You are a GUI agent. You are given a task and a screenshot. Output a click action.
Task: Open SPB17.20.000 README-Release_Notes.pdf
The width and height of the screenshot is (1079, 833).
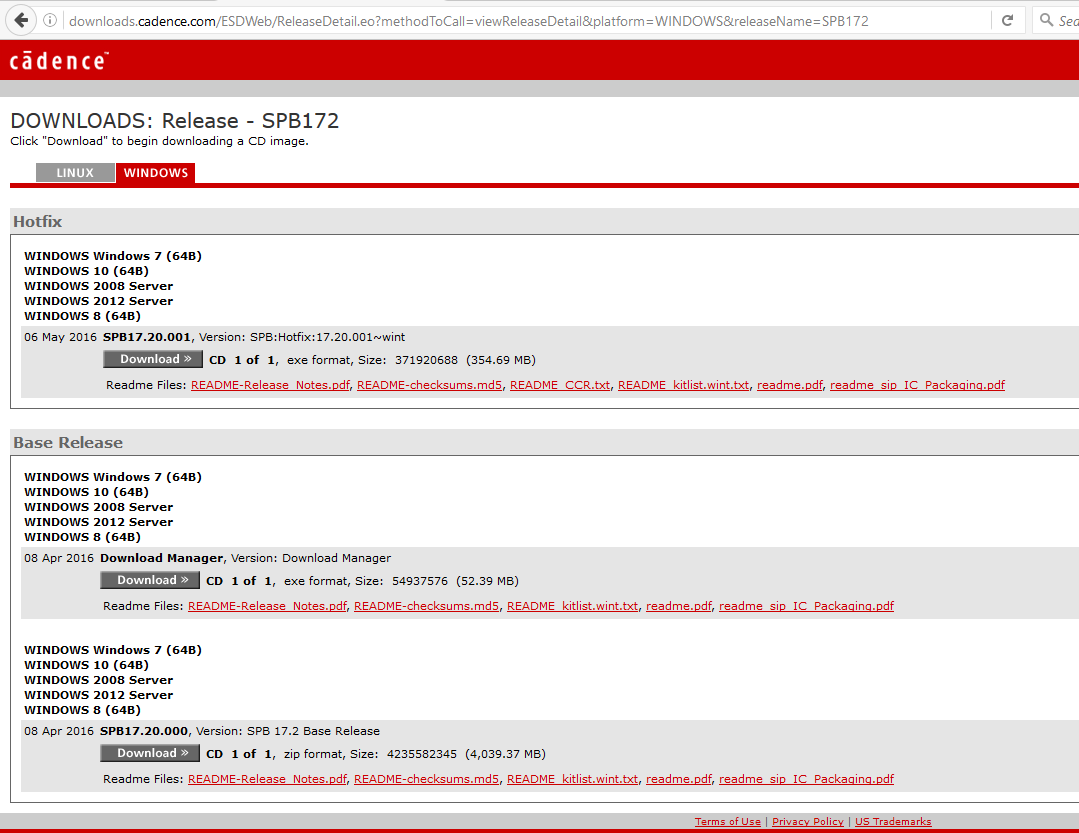click(x=267, y=779)
